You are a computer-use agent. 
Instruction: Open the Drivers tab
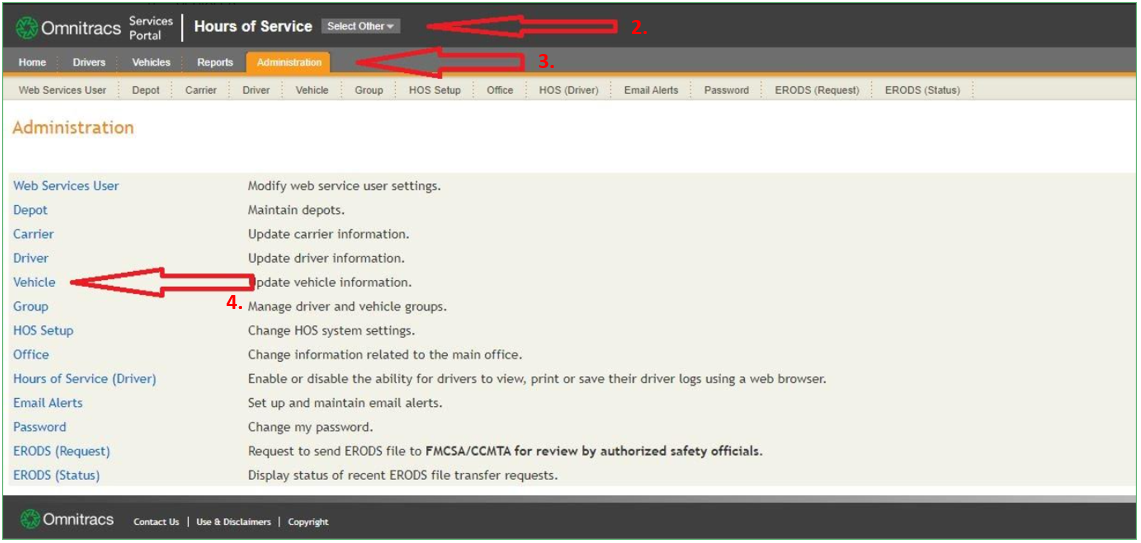point(89,63)
